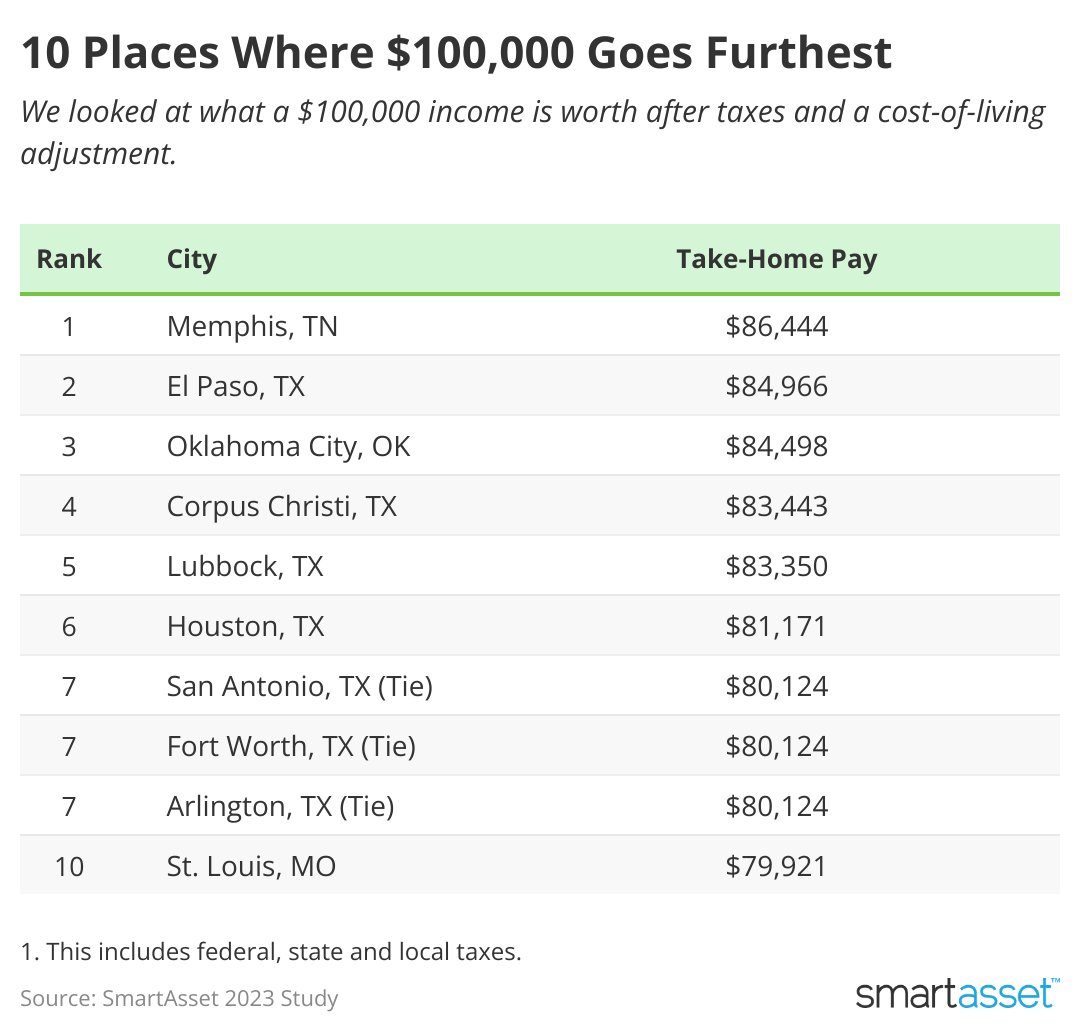Click the federal, state and local taxes footnote
Screen dimensions: 1080x1034
pos(271,952)
